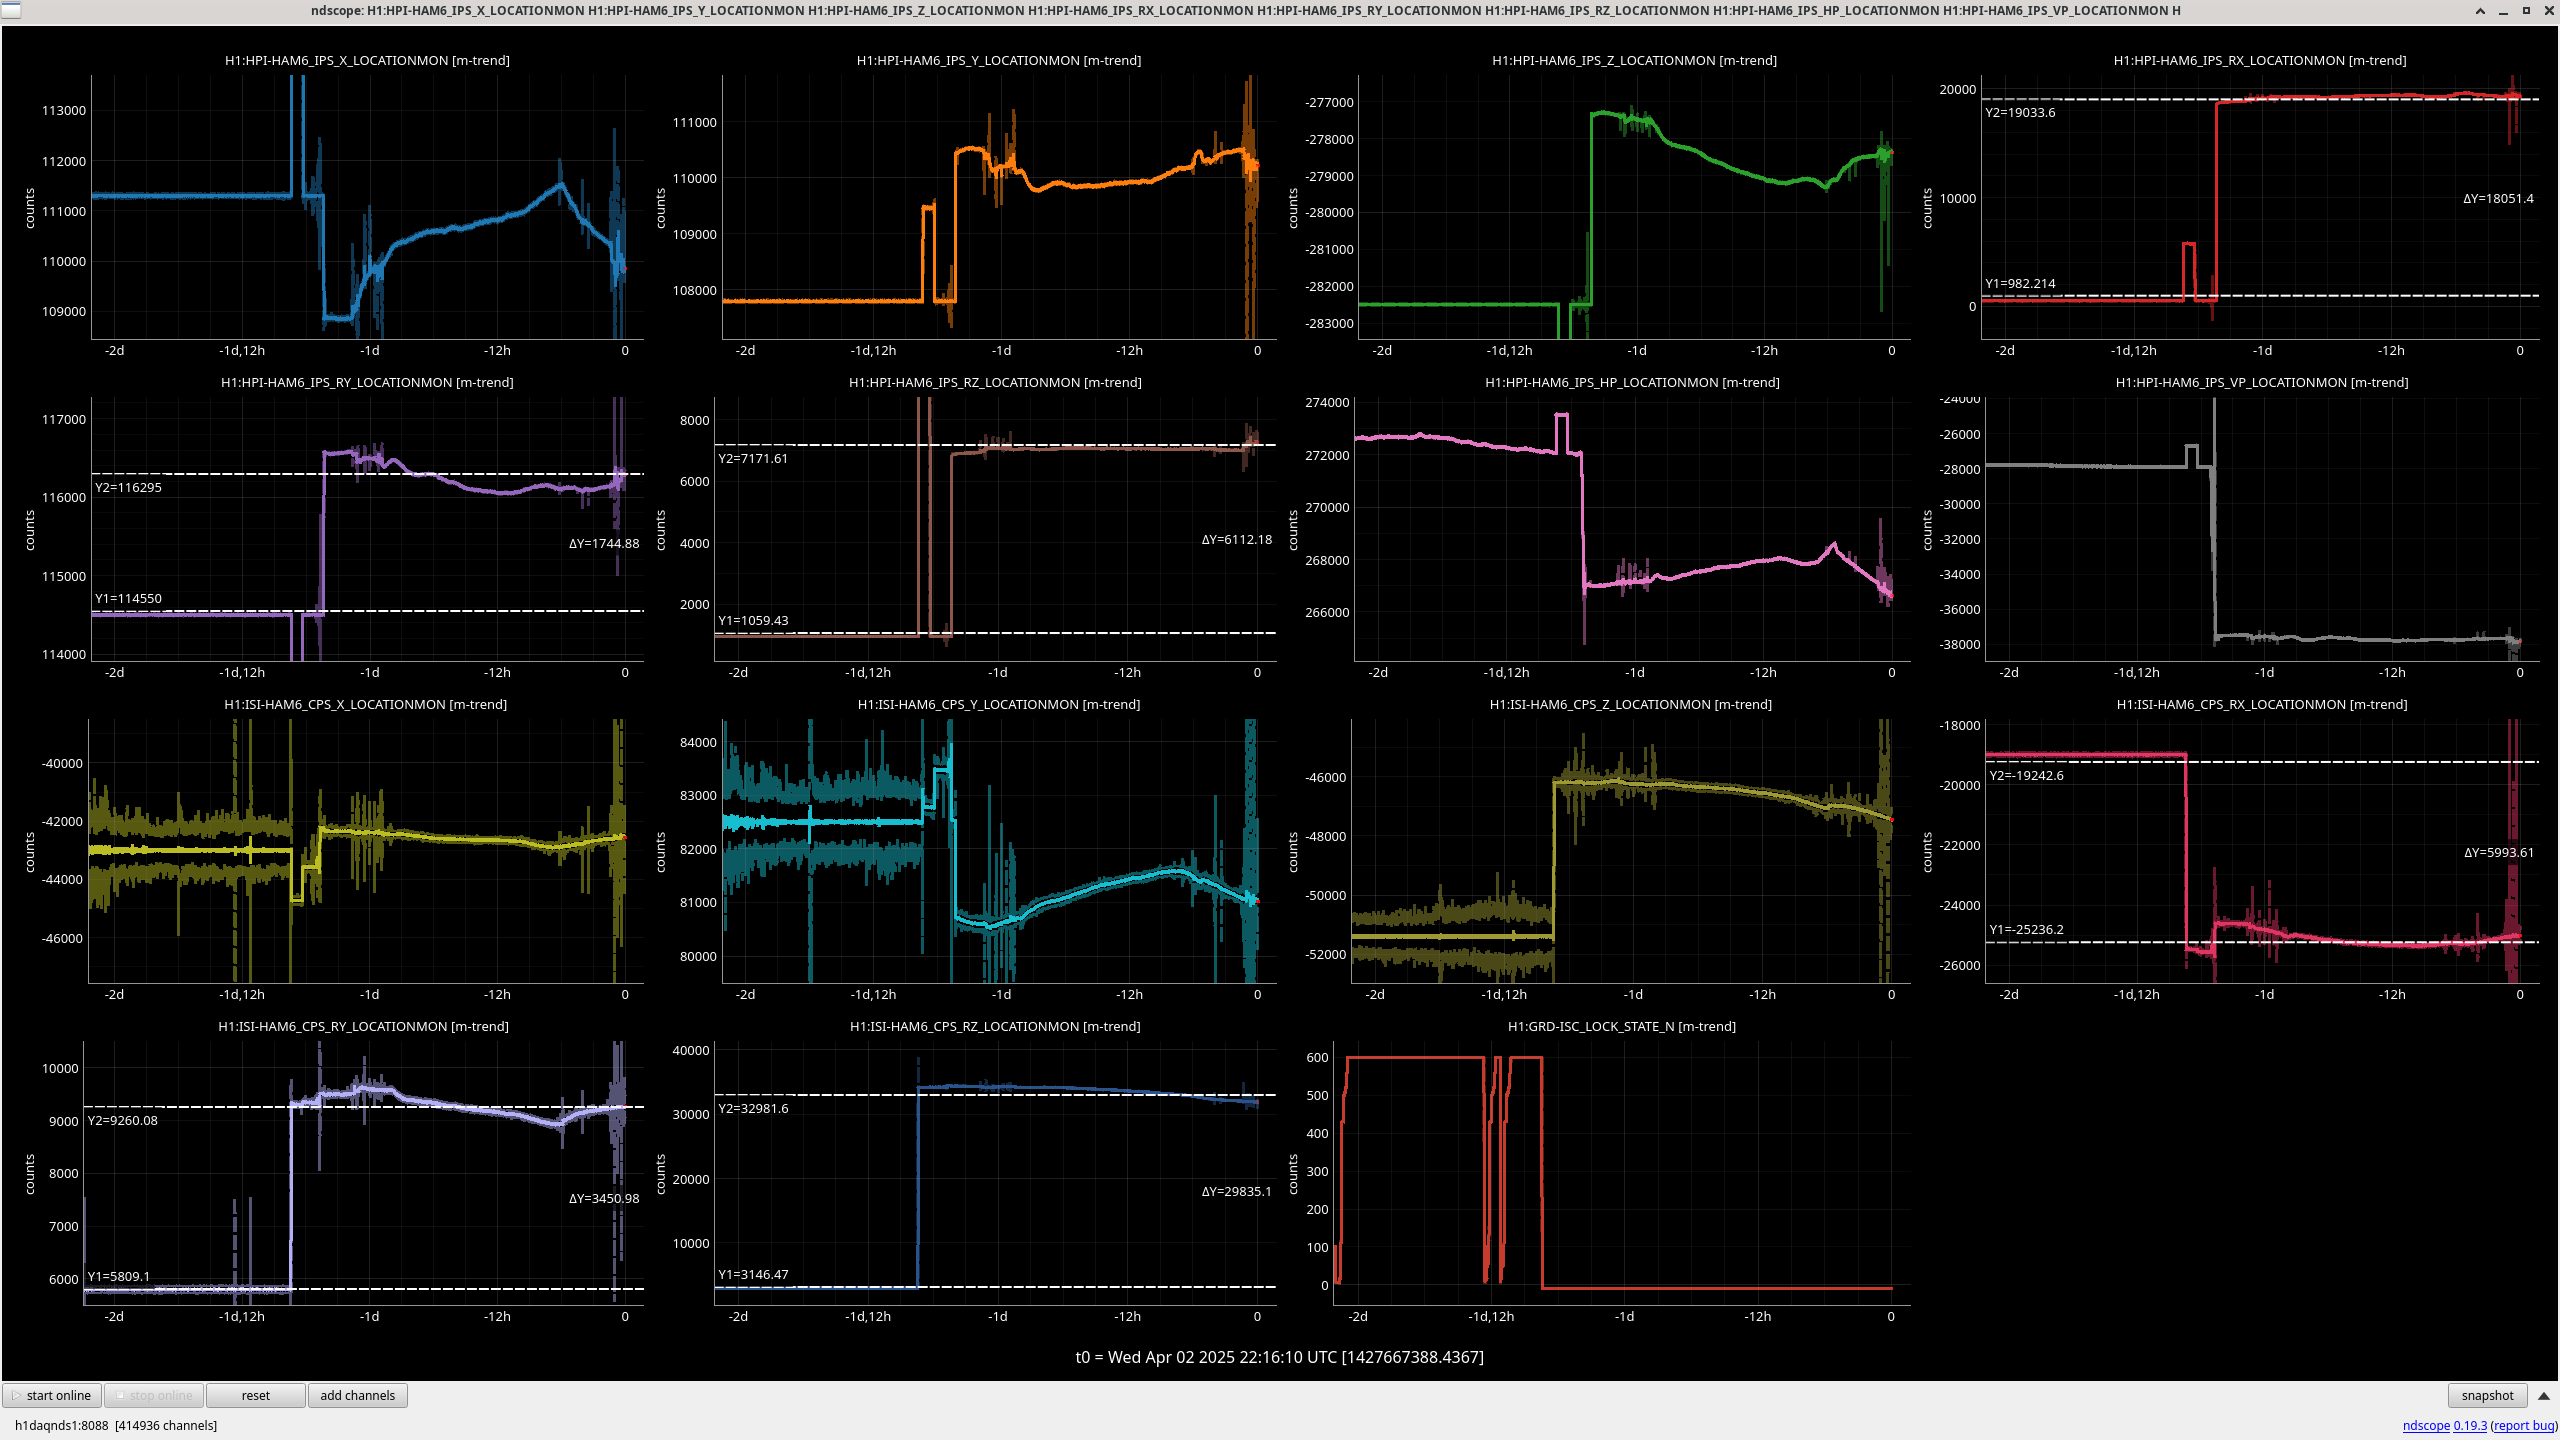The height and width of the screenshot is (1440, 2560).
Task: Click the t0 timestamp label
Action: pyautogui.click(x=1279, y=1357)
